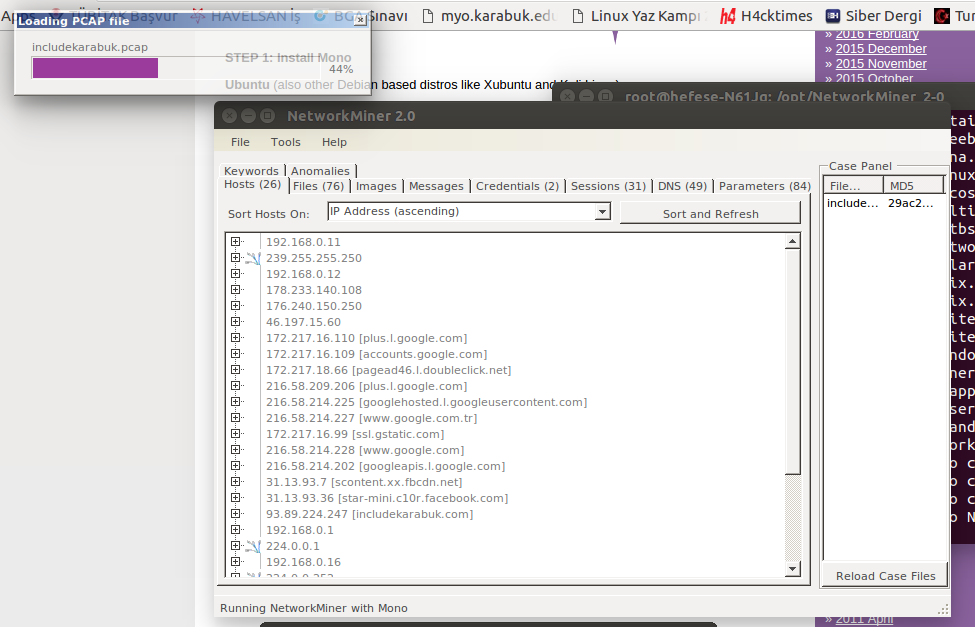
Task: Select host 216.58.209.206 plus.l.google.com
Action: click(366, 386)
